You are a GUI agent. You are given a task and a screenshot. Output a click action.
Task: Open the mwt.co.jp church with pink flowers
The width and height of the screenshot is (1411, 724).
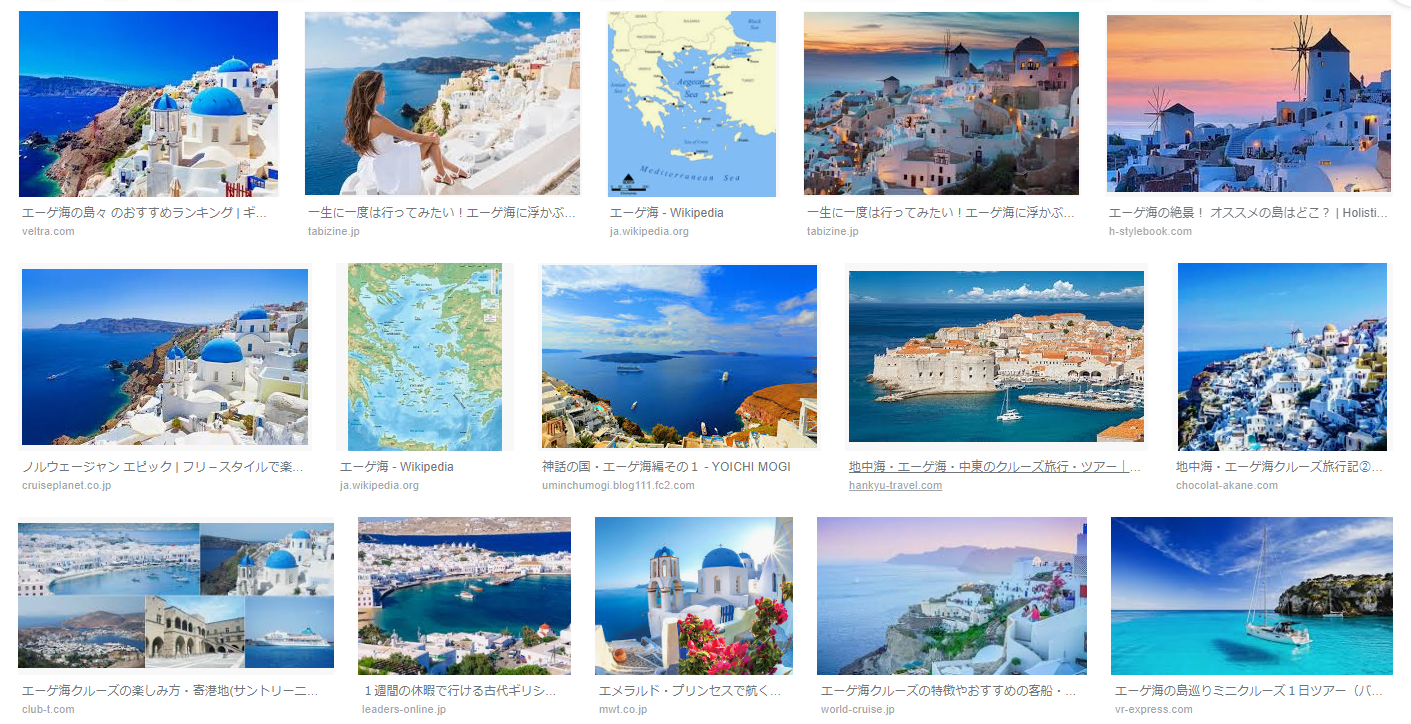pos(694,596)
